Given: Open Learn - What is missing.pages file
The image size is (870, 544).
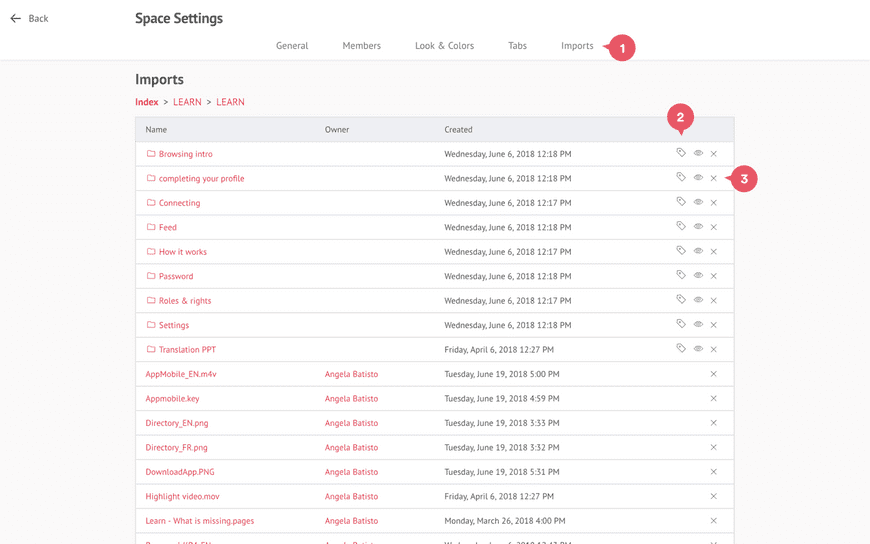Looking at the screenshot, I should pos(200,520).
